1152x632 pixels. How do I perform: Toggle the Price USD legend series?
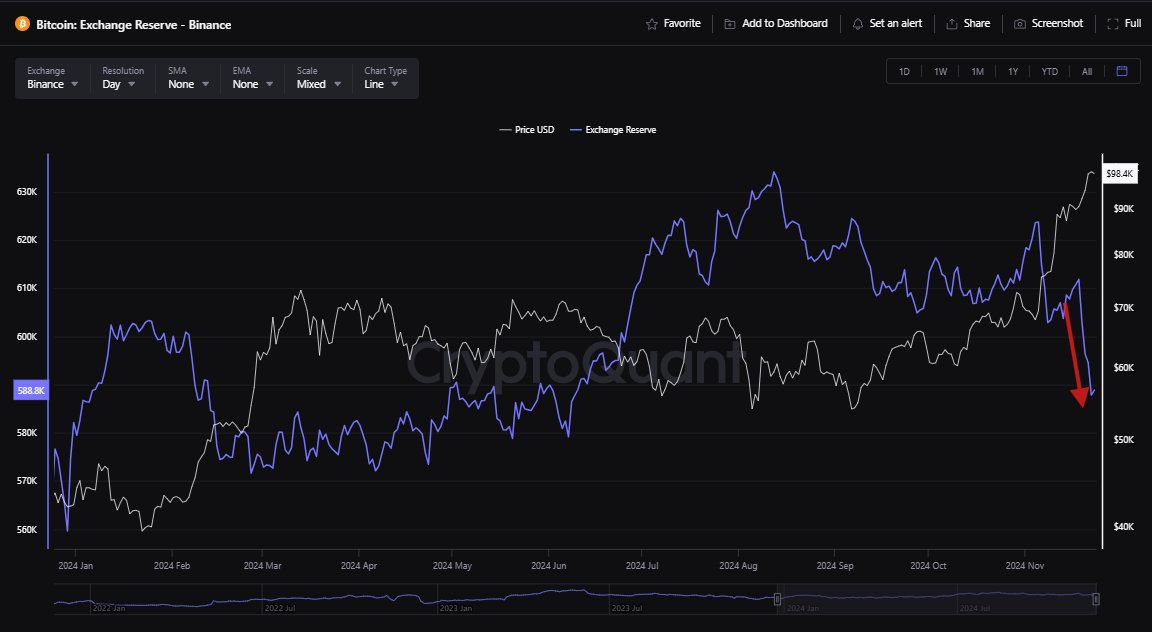coord(527,130)
